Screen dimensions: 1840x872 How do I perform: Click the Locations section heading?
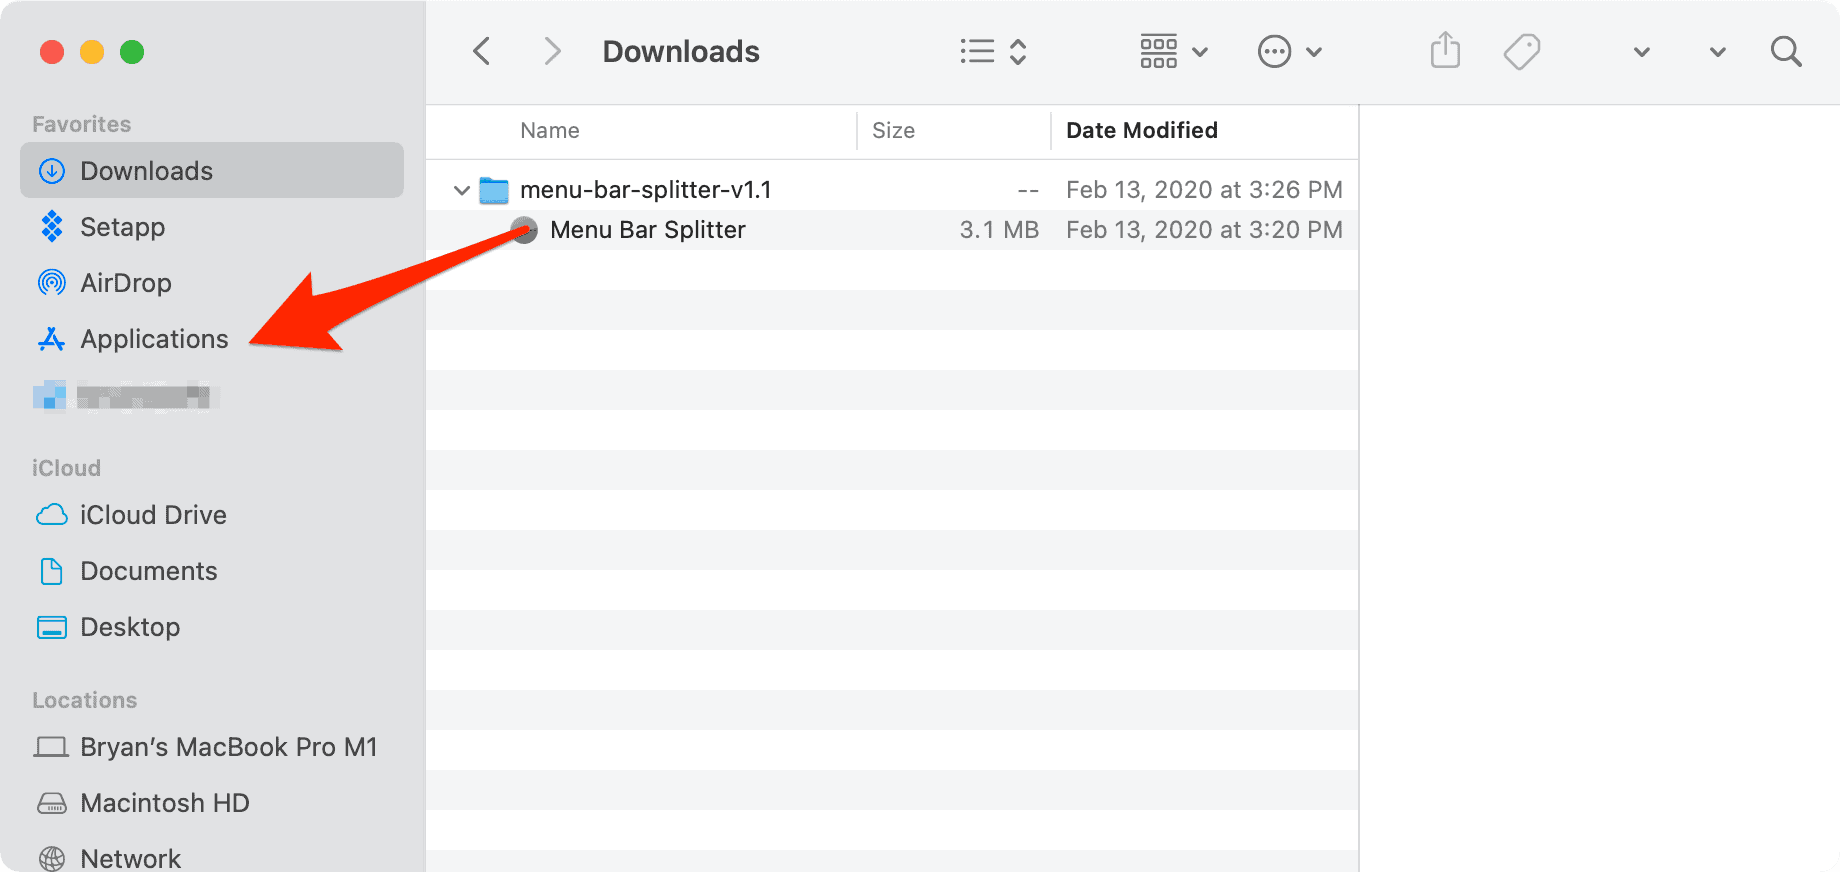[85, 700]
